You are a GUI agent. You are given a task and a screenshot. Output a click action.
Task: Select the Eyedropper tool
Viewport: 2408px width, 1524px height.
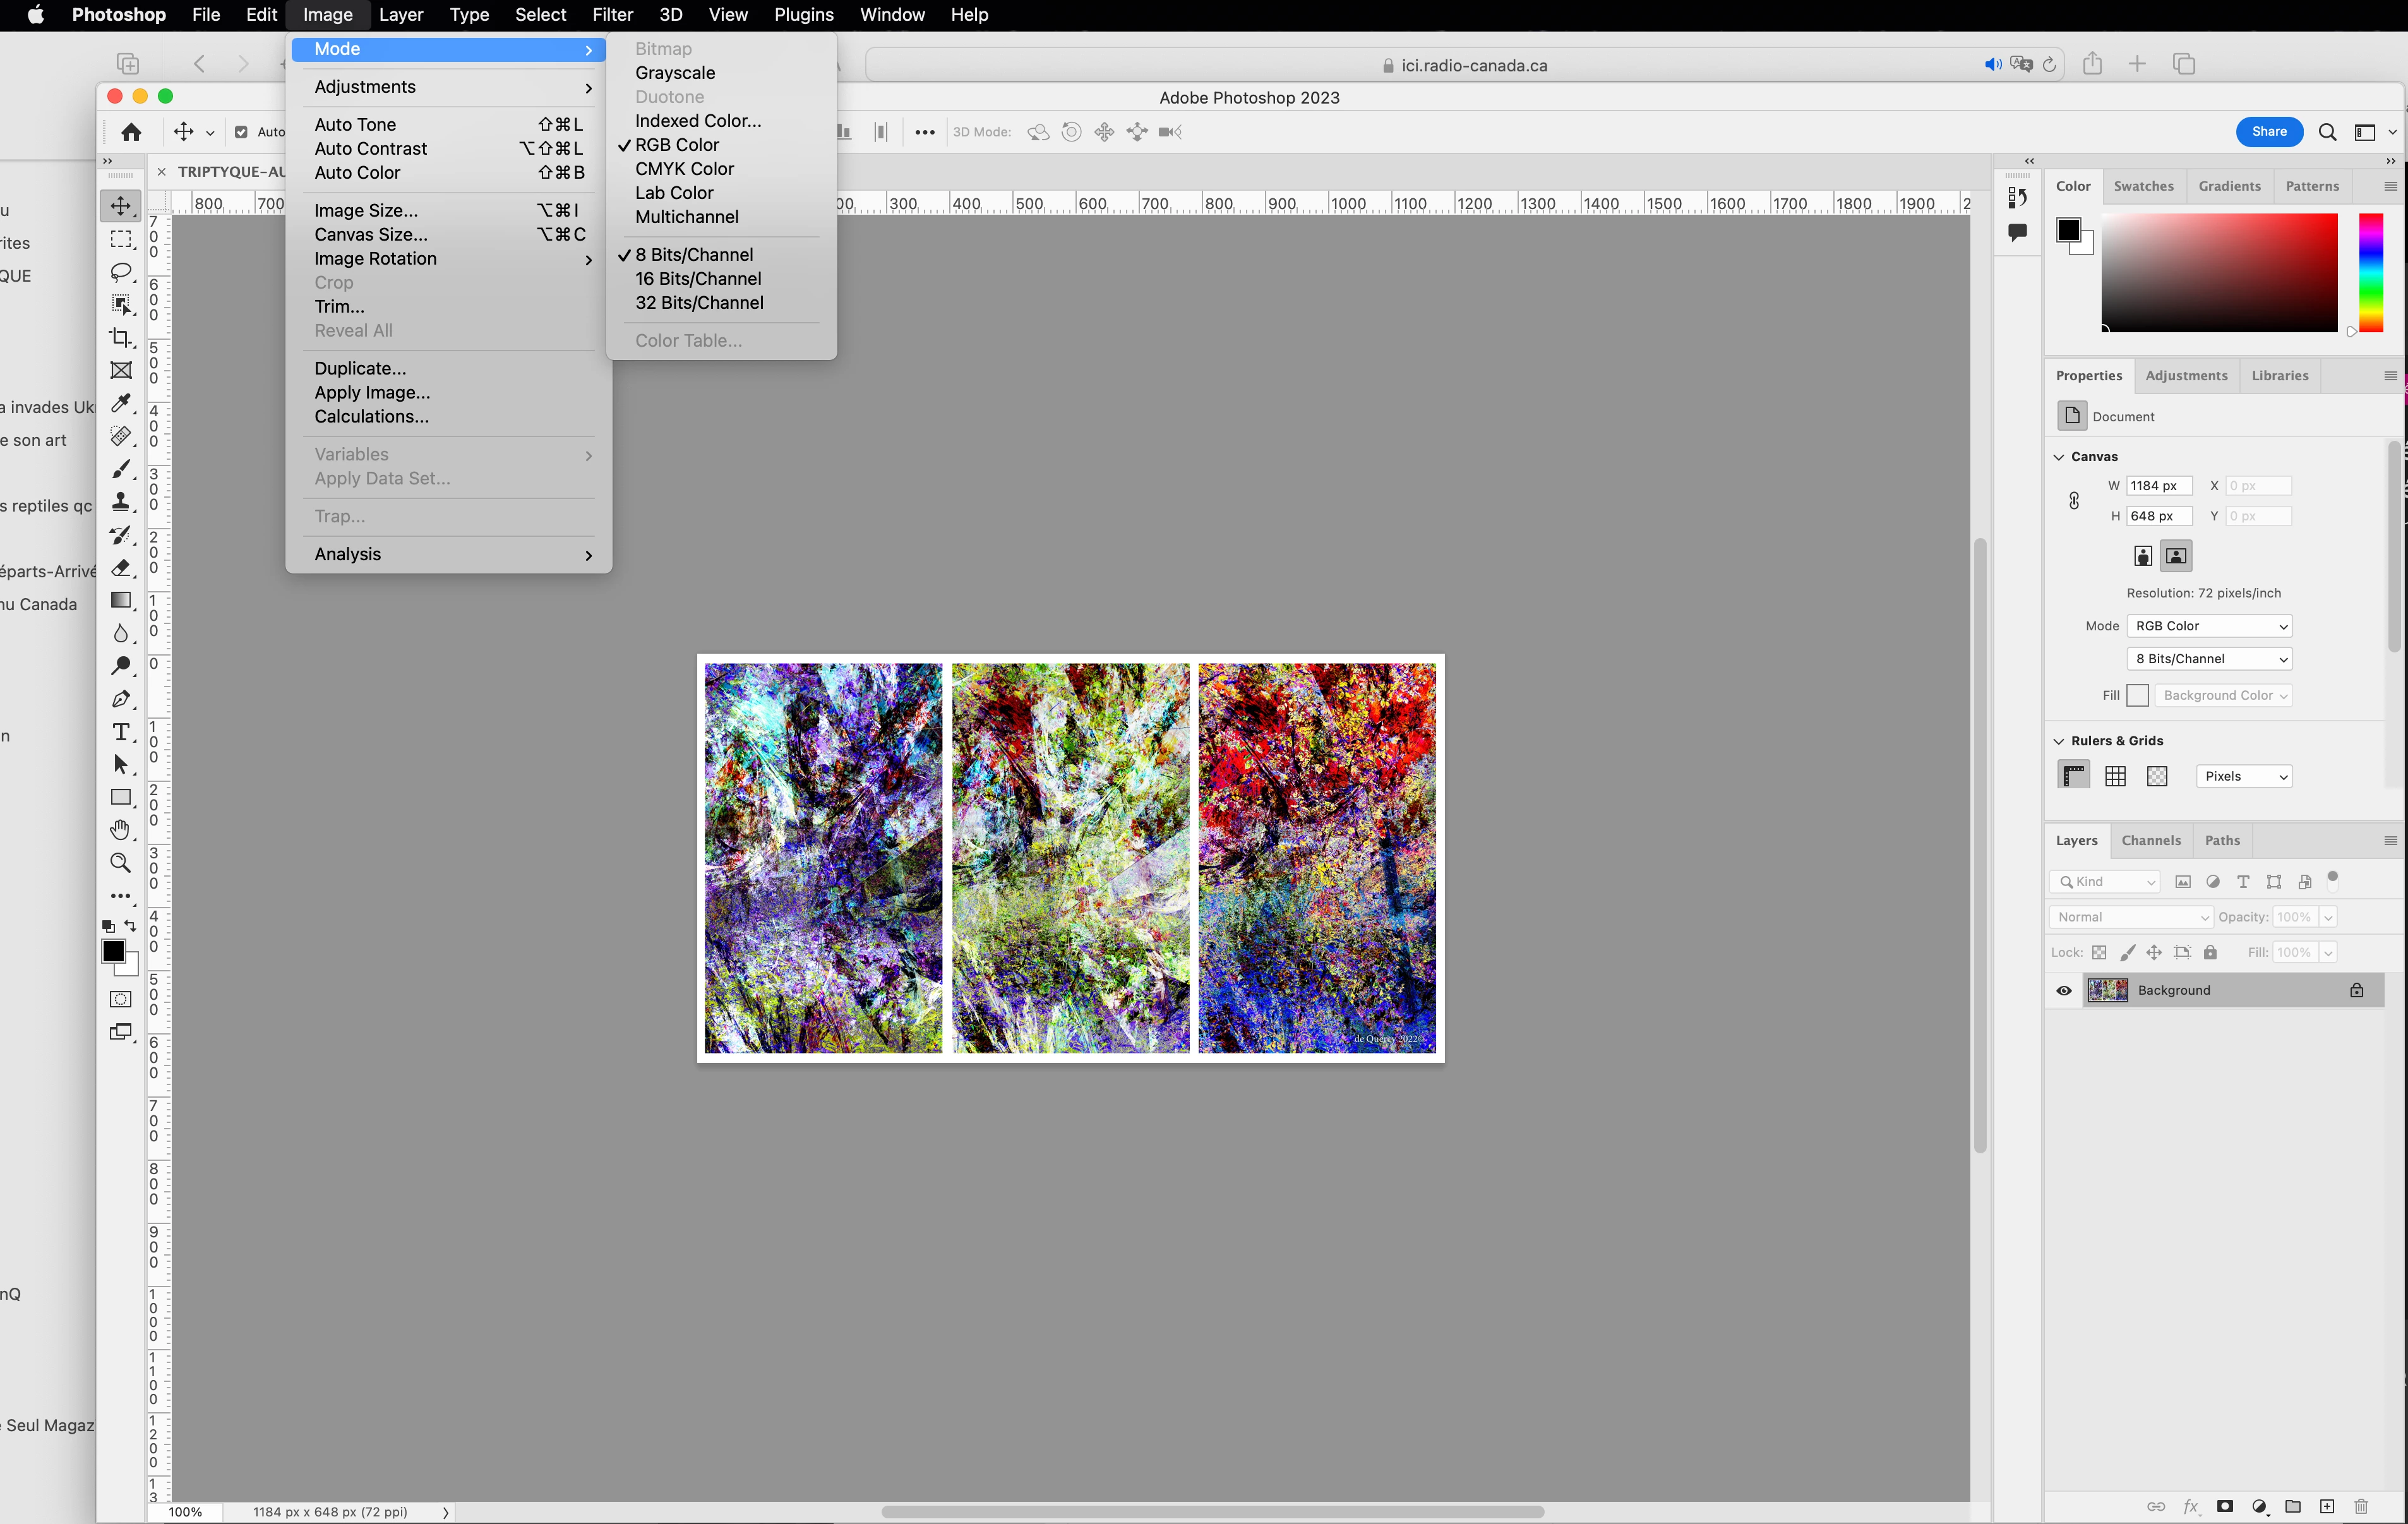(x=121, y=403)
